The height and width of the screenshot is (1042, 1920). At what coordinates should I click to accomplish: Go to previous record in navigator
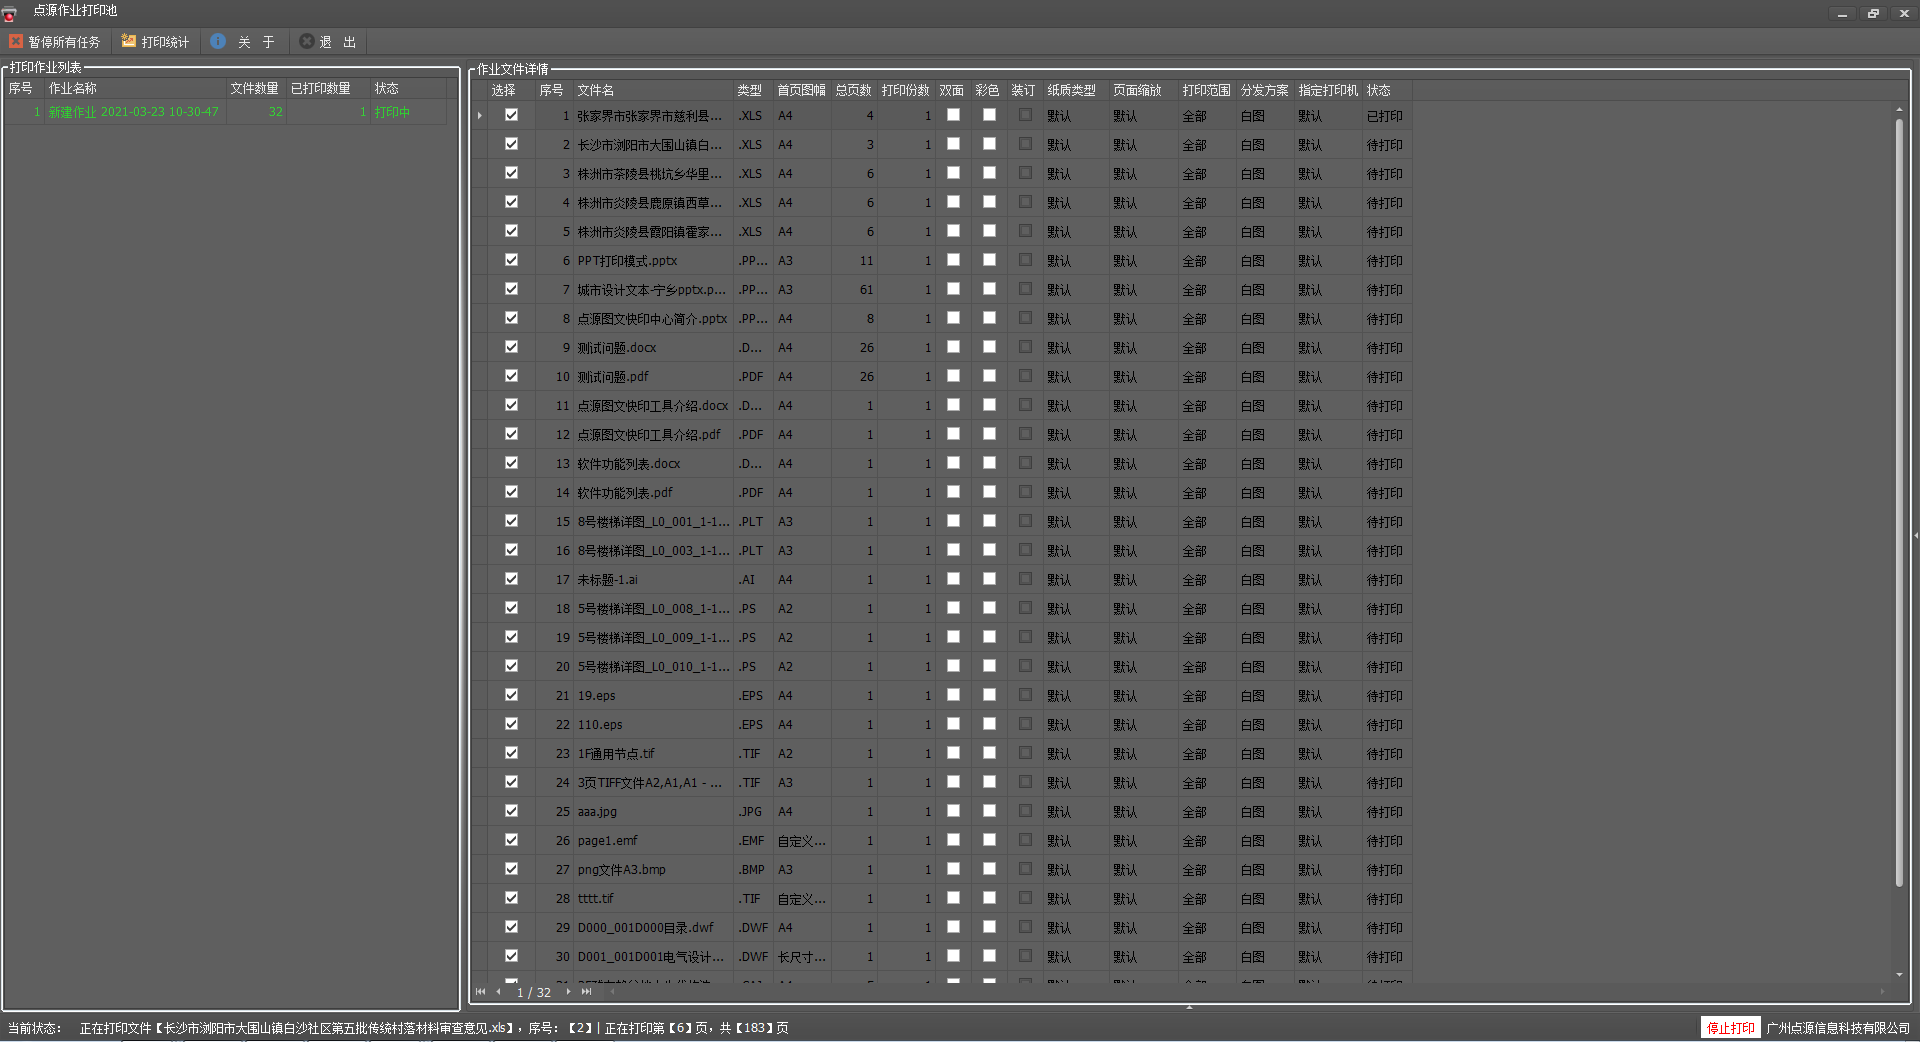pos(499,992)
